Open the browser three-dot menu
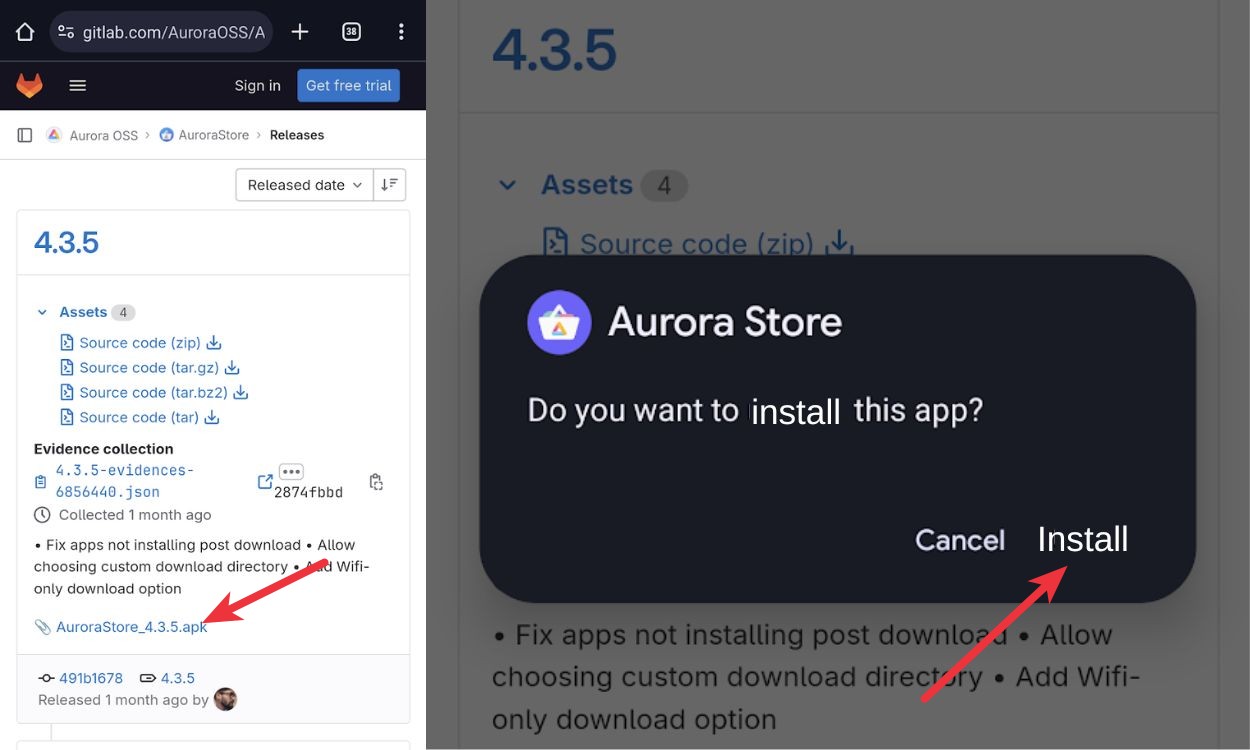 coord(401,31)
